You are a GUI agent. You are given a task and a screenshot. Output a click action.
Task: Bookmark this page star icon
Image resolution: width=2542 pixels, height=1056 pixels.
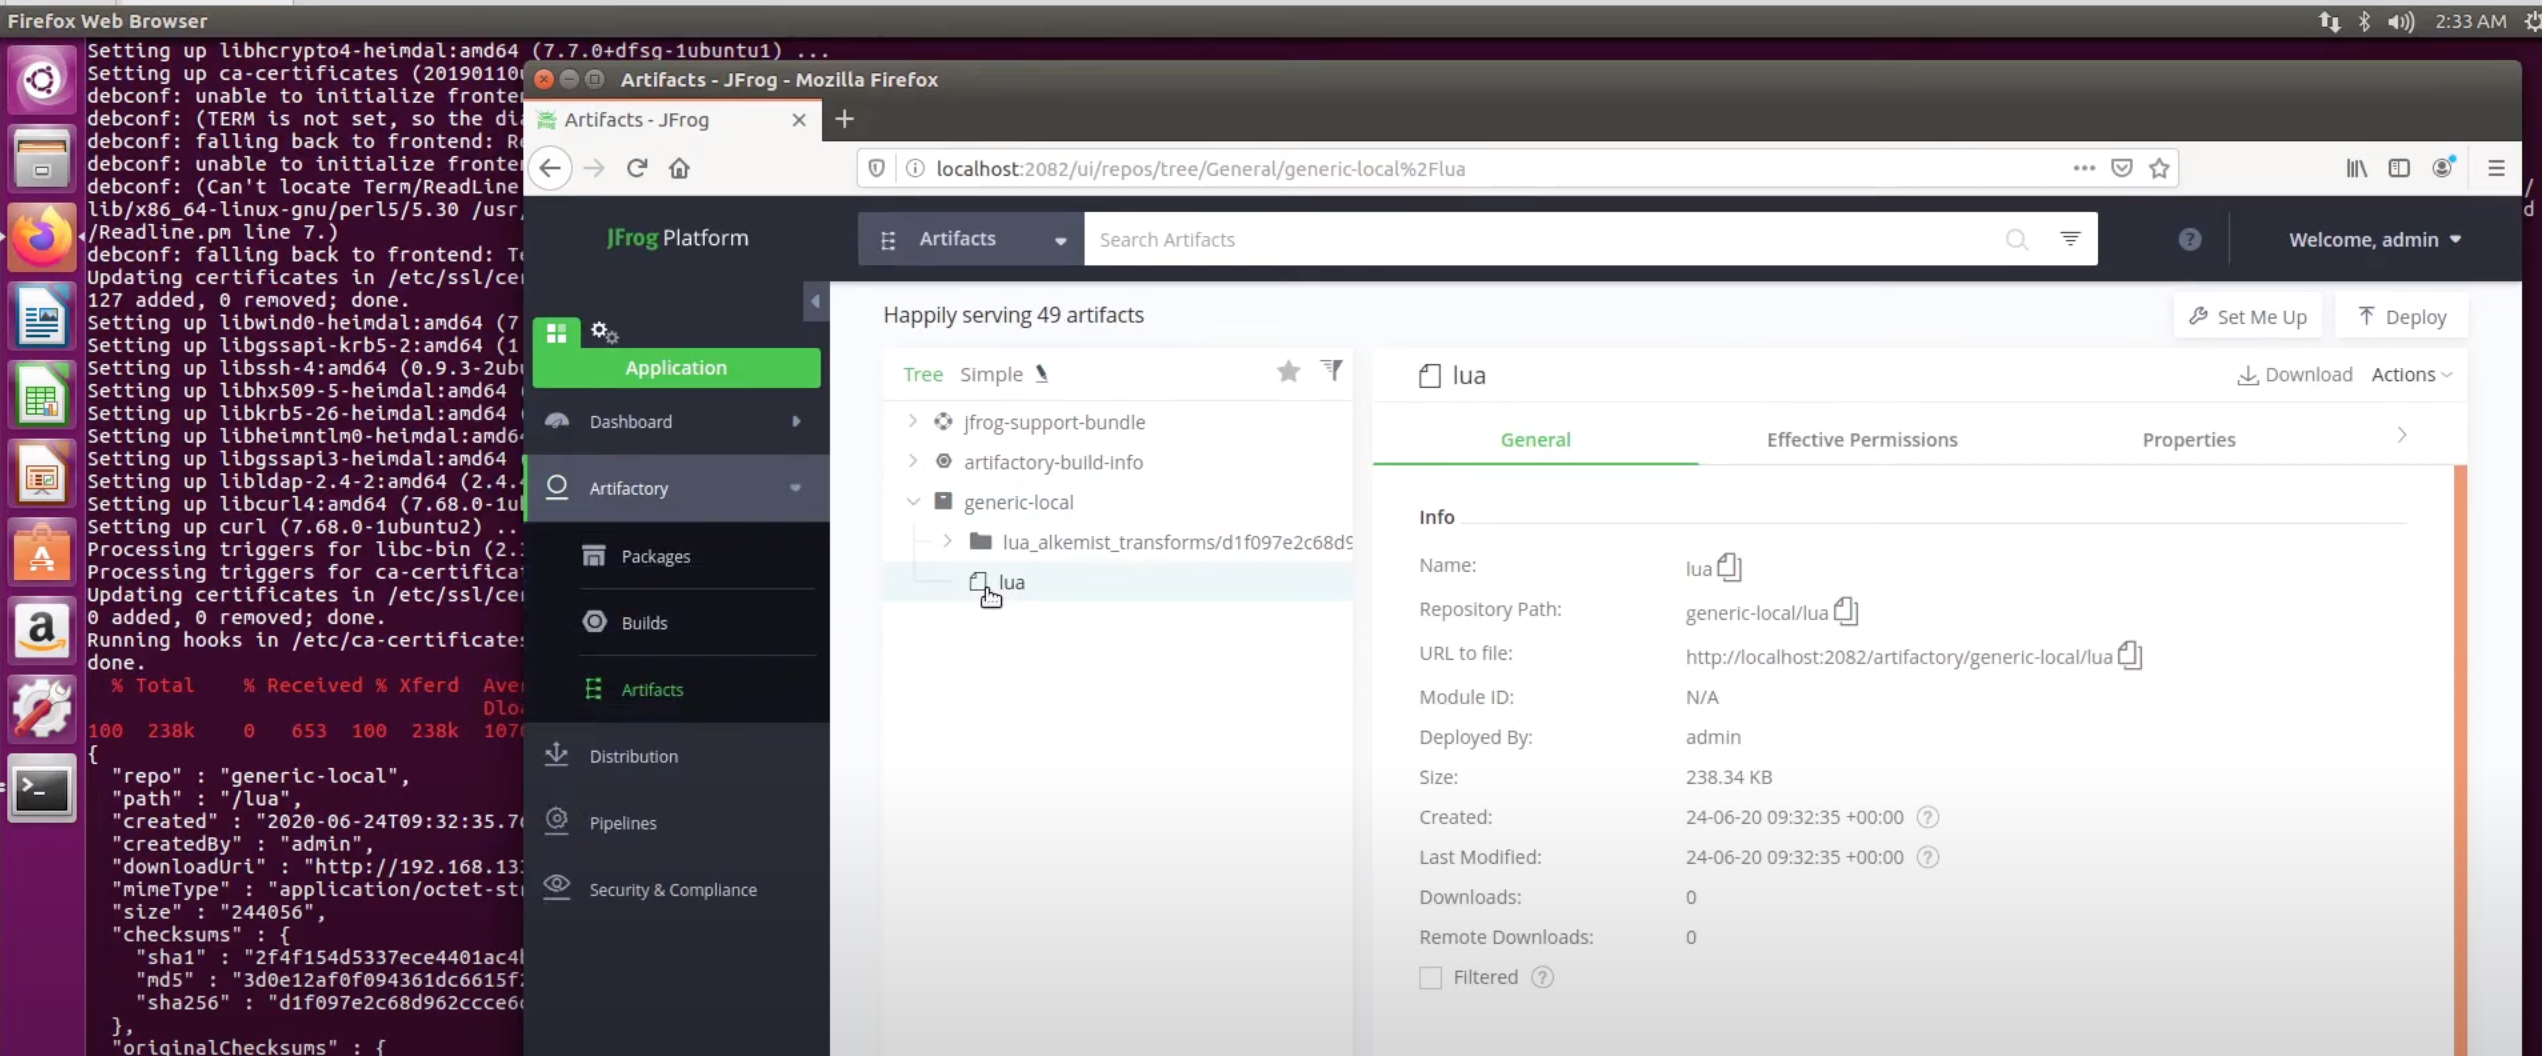click(2160, 168)
